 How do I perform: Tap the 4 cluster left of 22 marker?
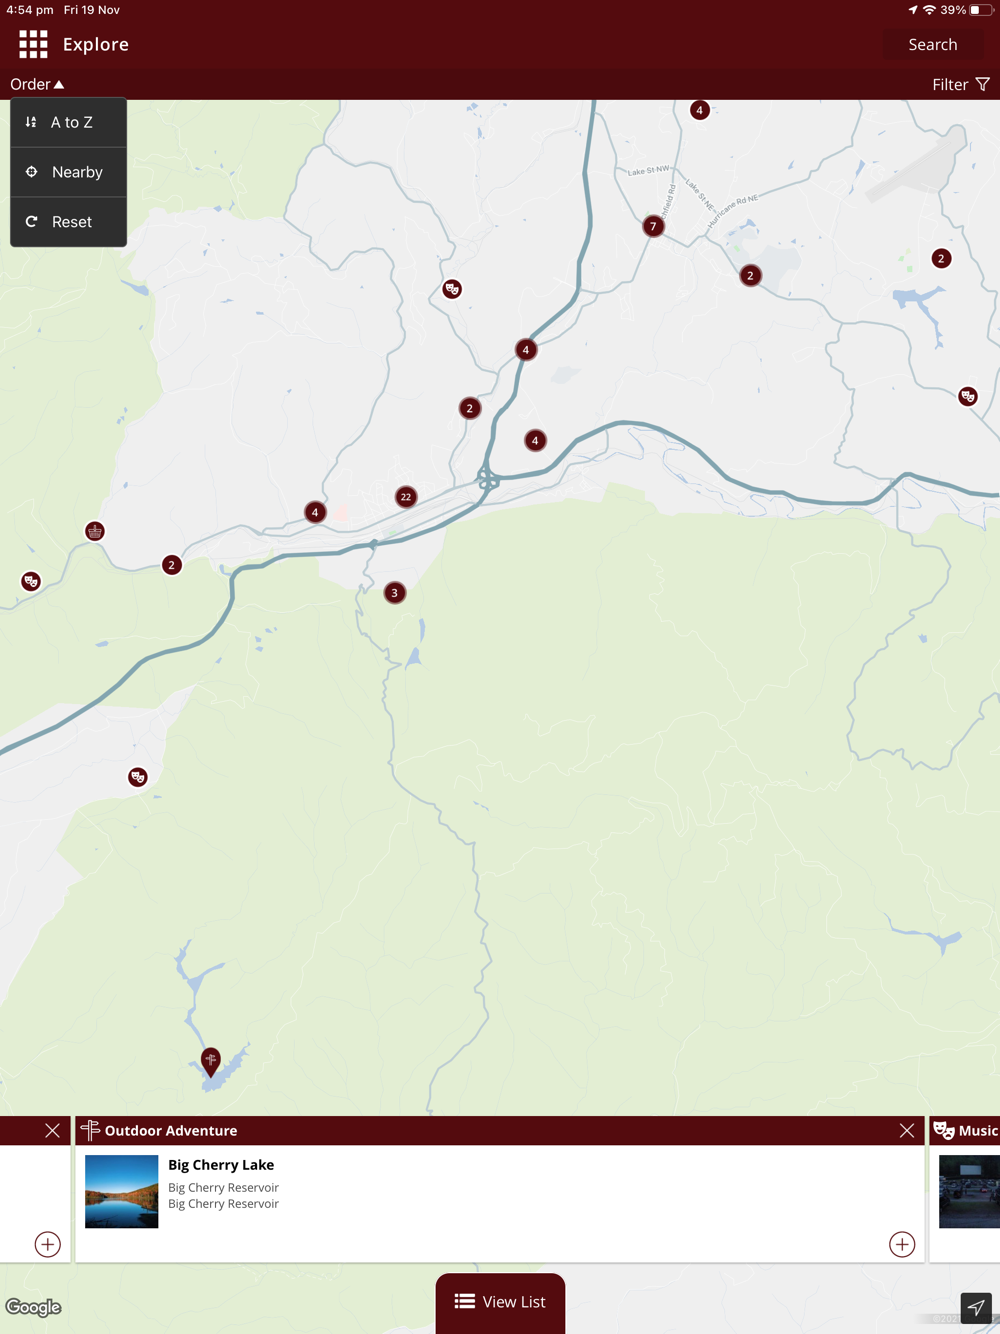pos(315,512)
